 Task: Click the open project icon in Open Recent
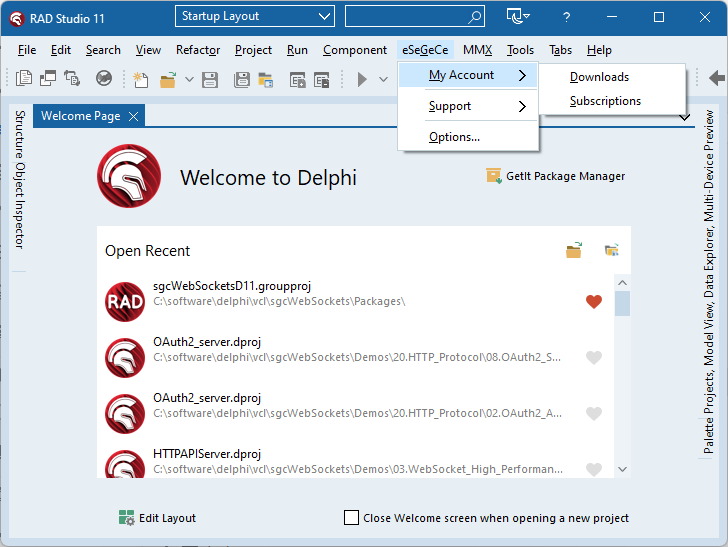(611, 250)
